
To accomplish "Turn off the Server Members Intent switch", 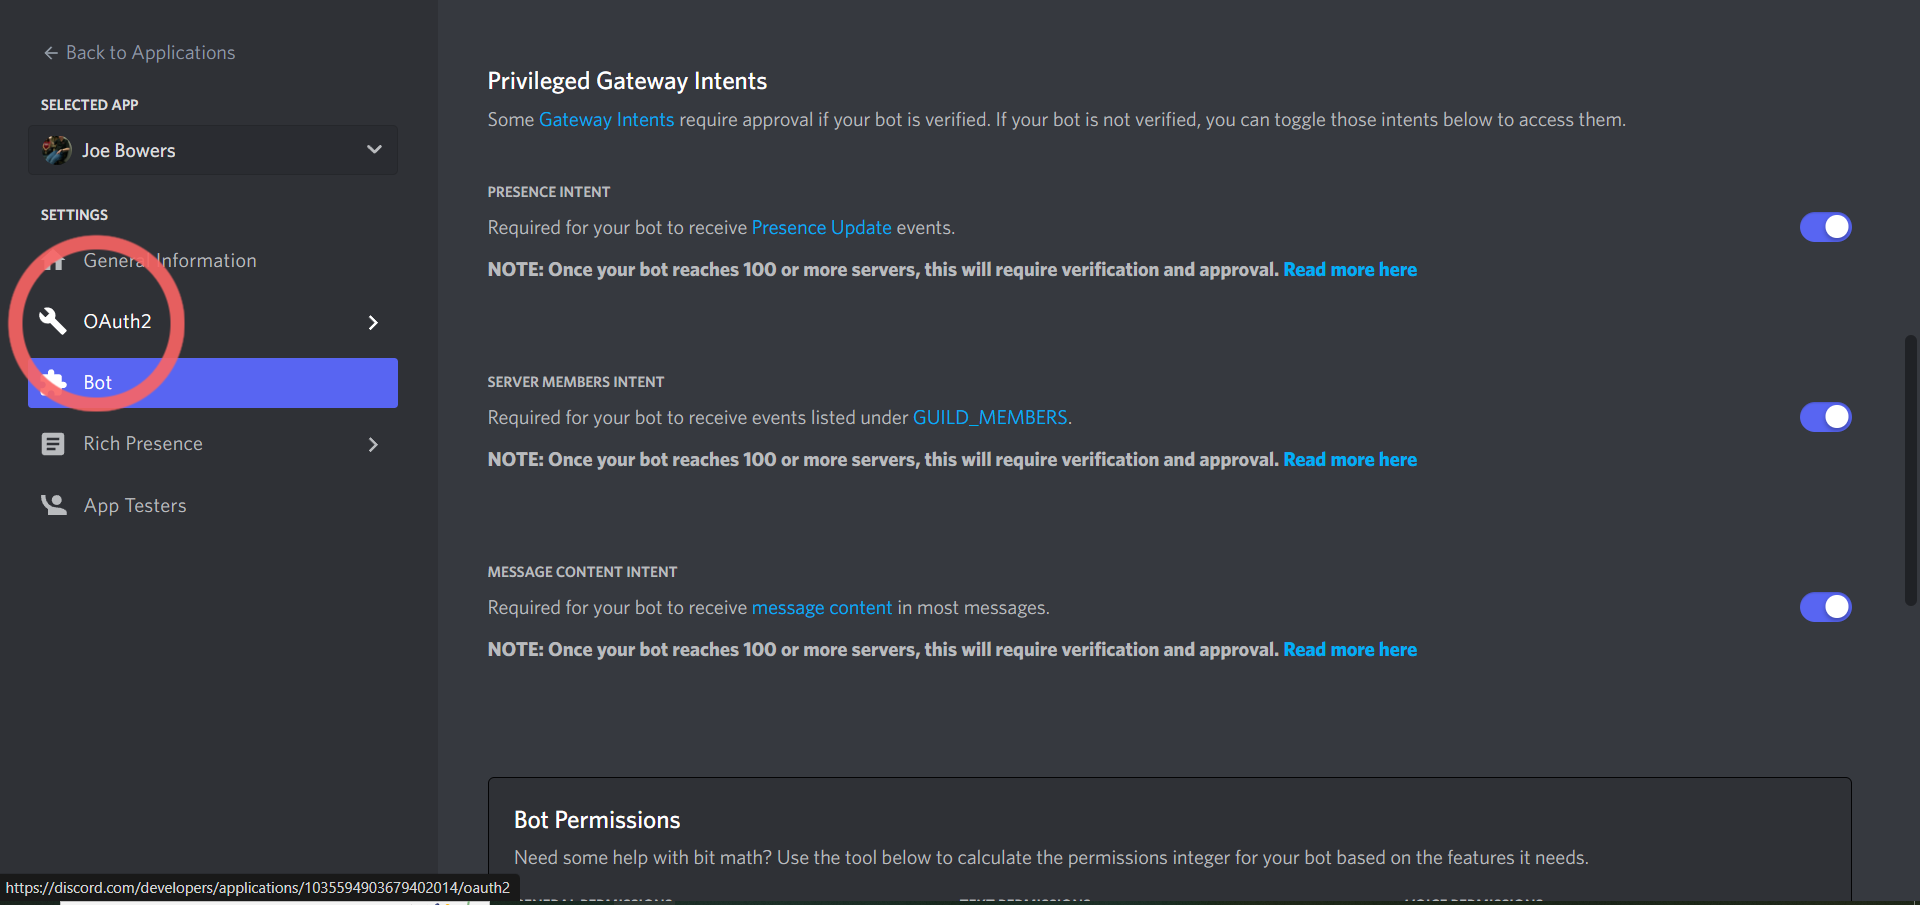I will tap(1825, 417).
